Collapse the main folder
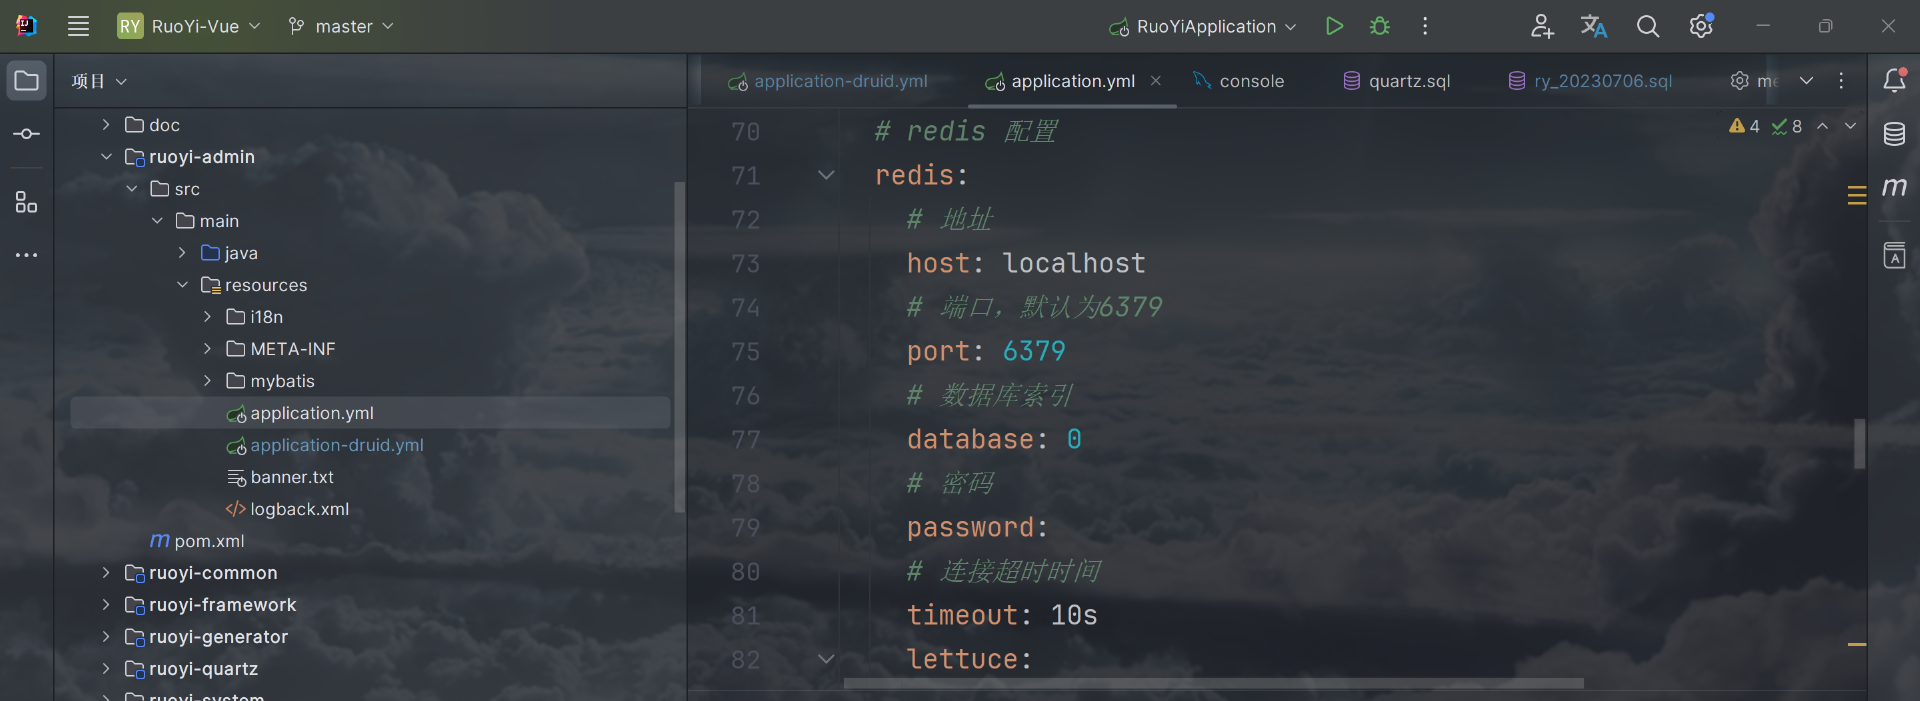The image size is (1920, 701). click(157, 221)
